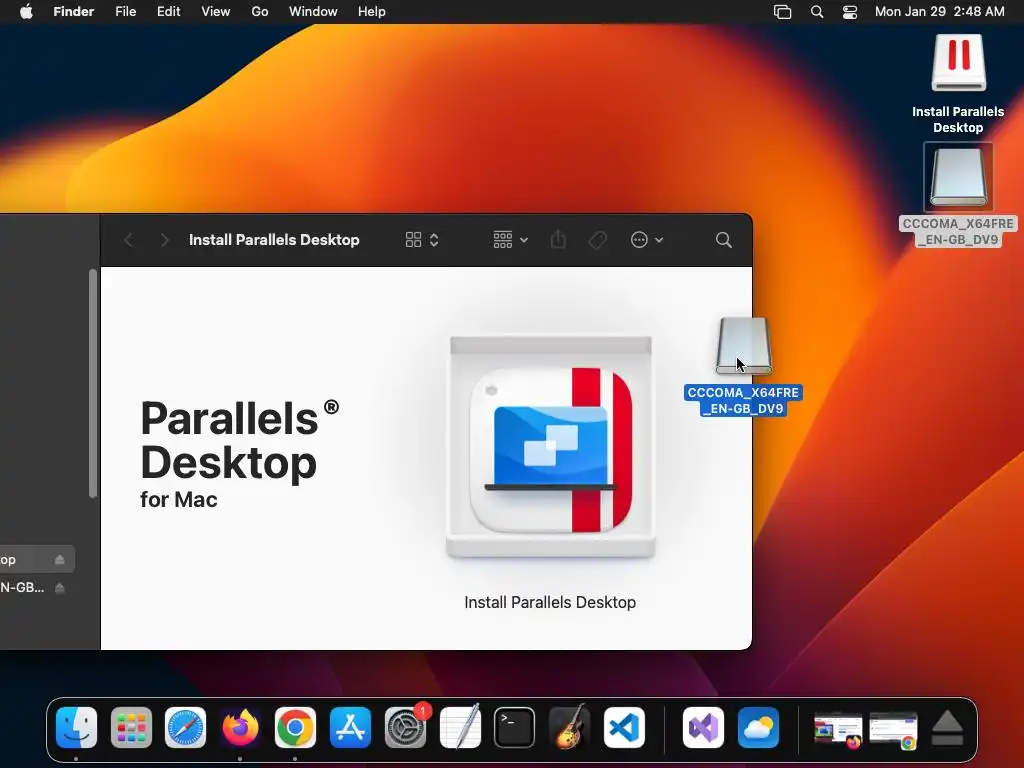Click the highlighted CCCOMA_X64FRE_EN-GB_DV9 drive icon
Viewport: 1024px width, 768px height.
[x=744, y=346]
